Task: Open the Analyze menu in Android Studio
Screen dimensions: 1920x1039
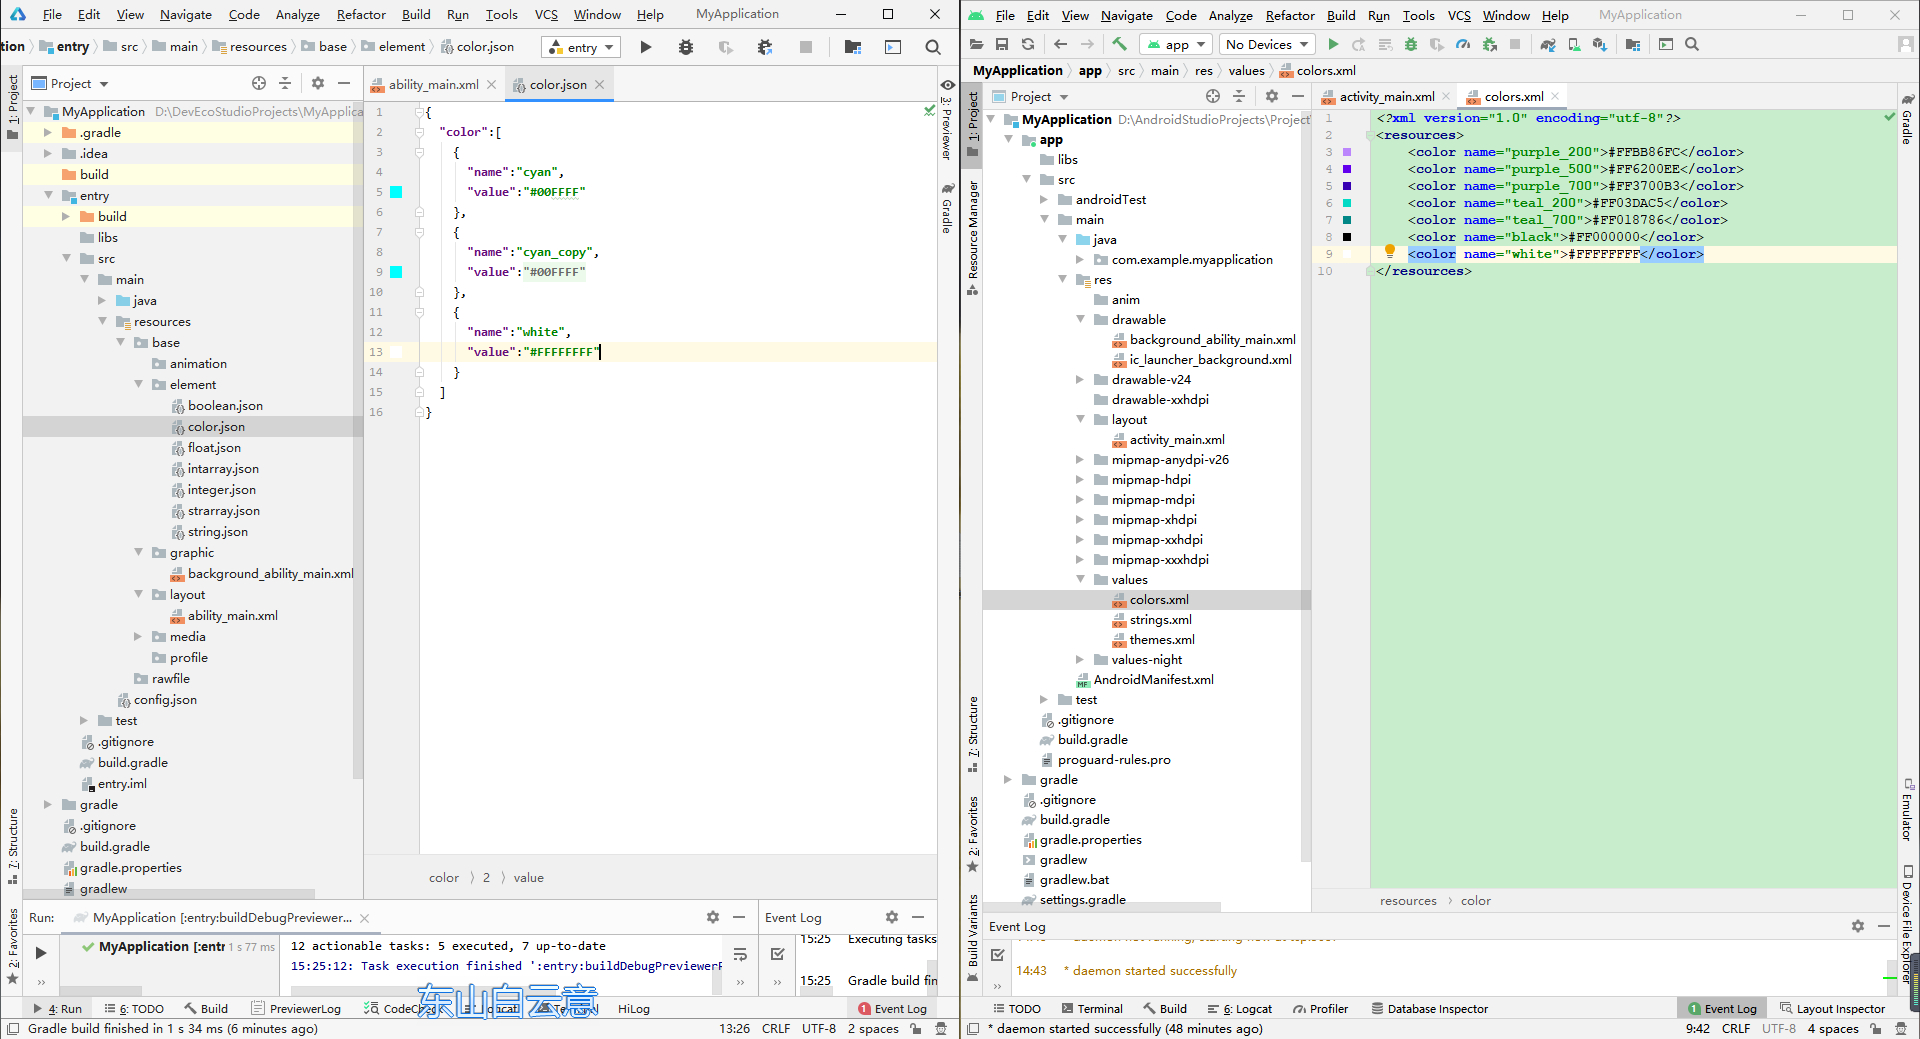Action: (1230, 15)
